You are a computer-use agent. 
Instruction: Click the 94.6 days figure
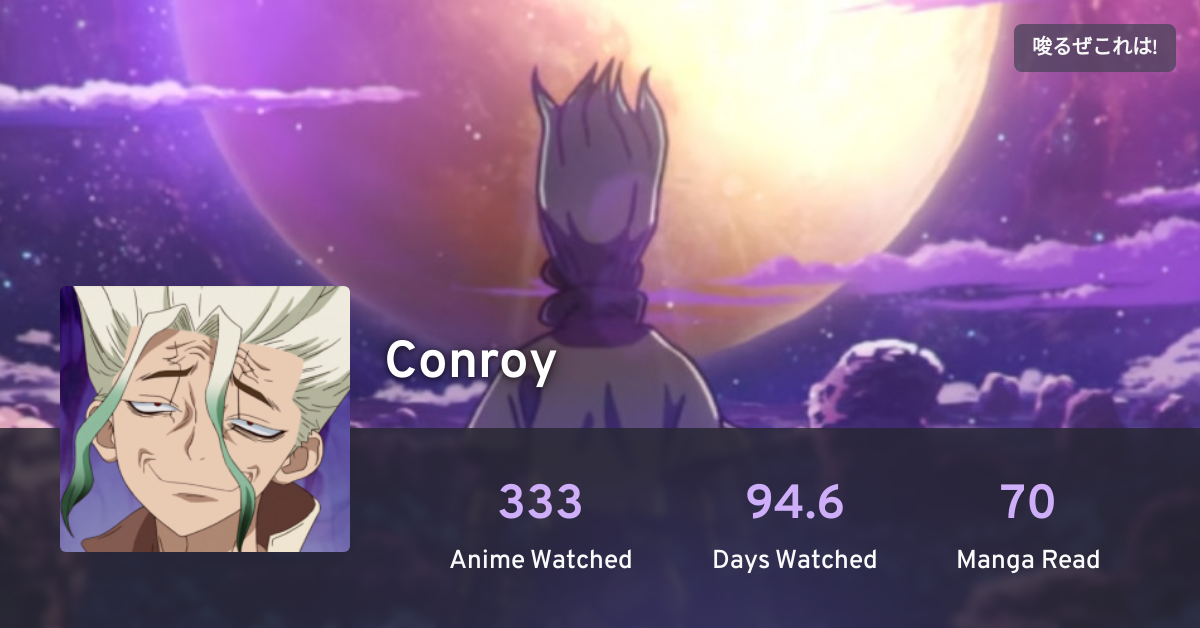click(795, 501)
